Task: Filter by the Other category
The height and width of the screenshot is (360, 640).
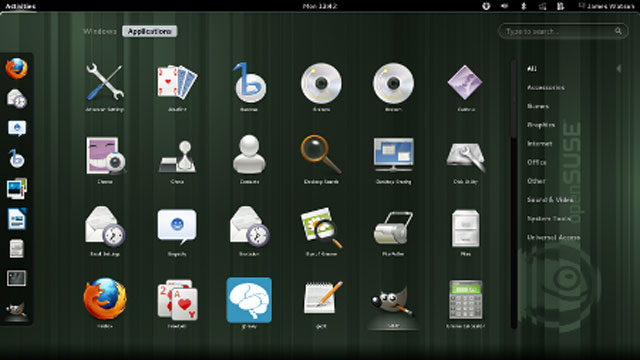Action: (536, 181)
